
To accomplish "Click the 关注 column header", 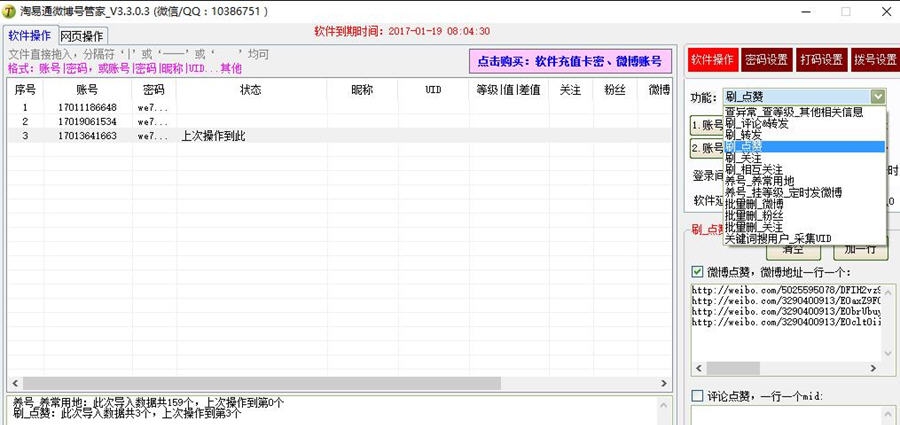I will [x=571, y=90].
